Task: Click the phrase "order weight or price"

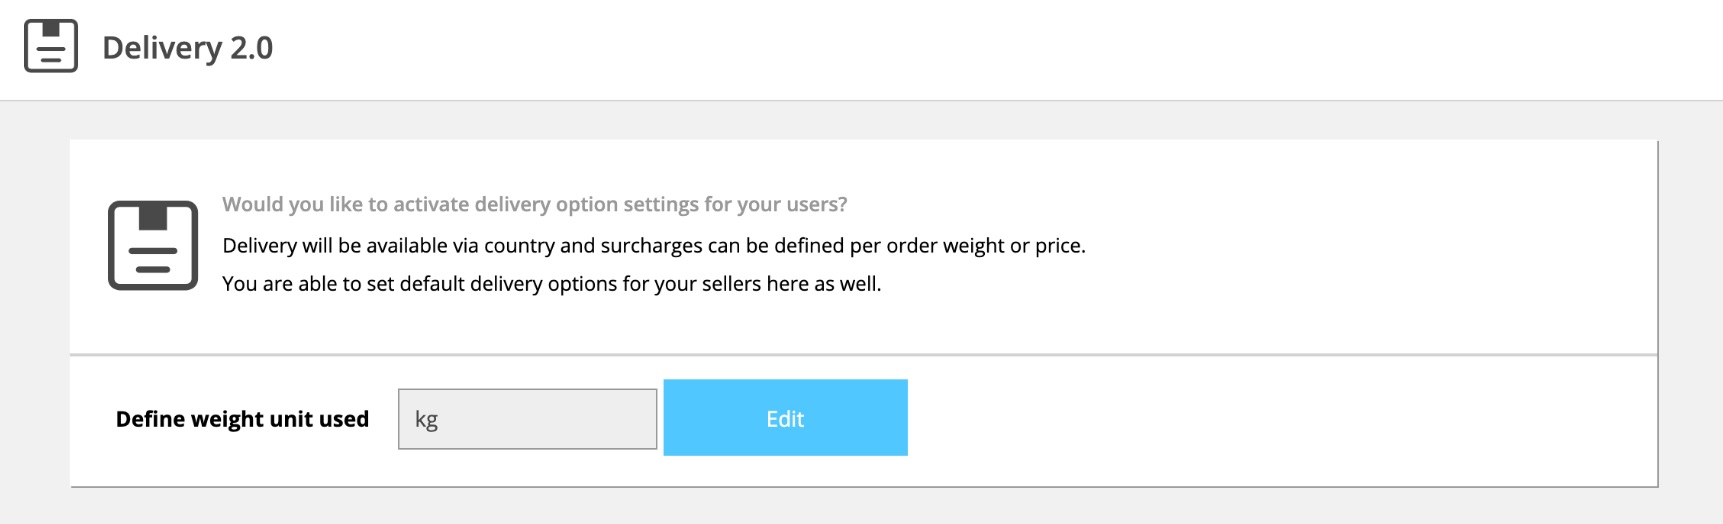Action: coord(985,246)
